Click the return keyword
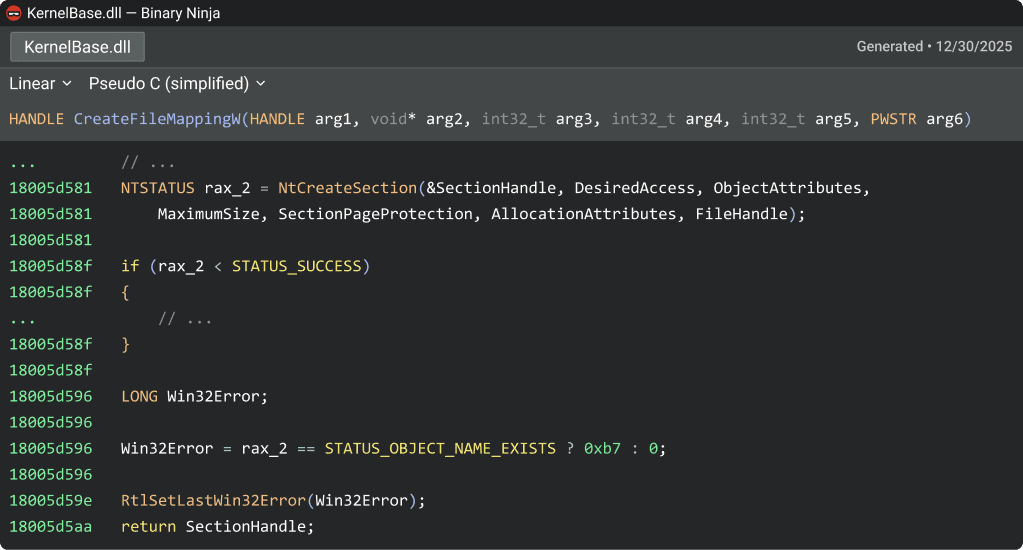Screen dimensions: 1023x550 [x=148, y=527]
